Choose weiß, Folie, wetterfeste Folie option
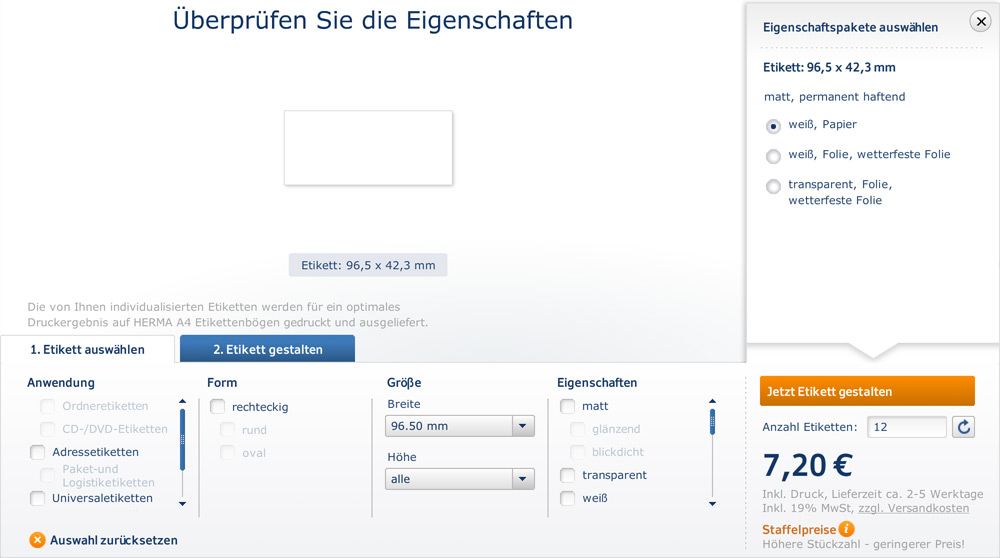Image resolution: width=1000 pixels, height=558 pixels. tap(773, 156)
